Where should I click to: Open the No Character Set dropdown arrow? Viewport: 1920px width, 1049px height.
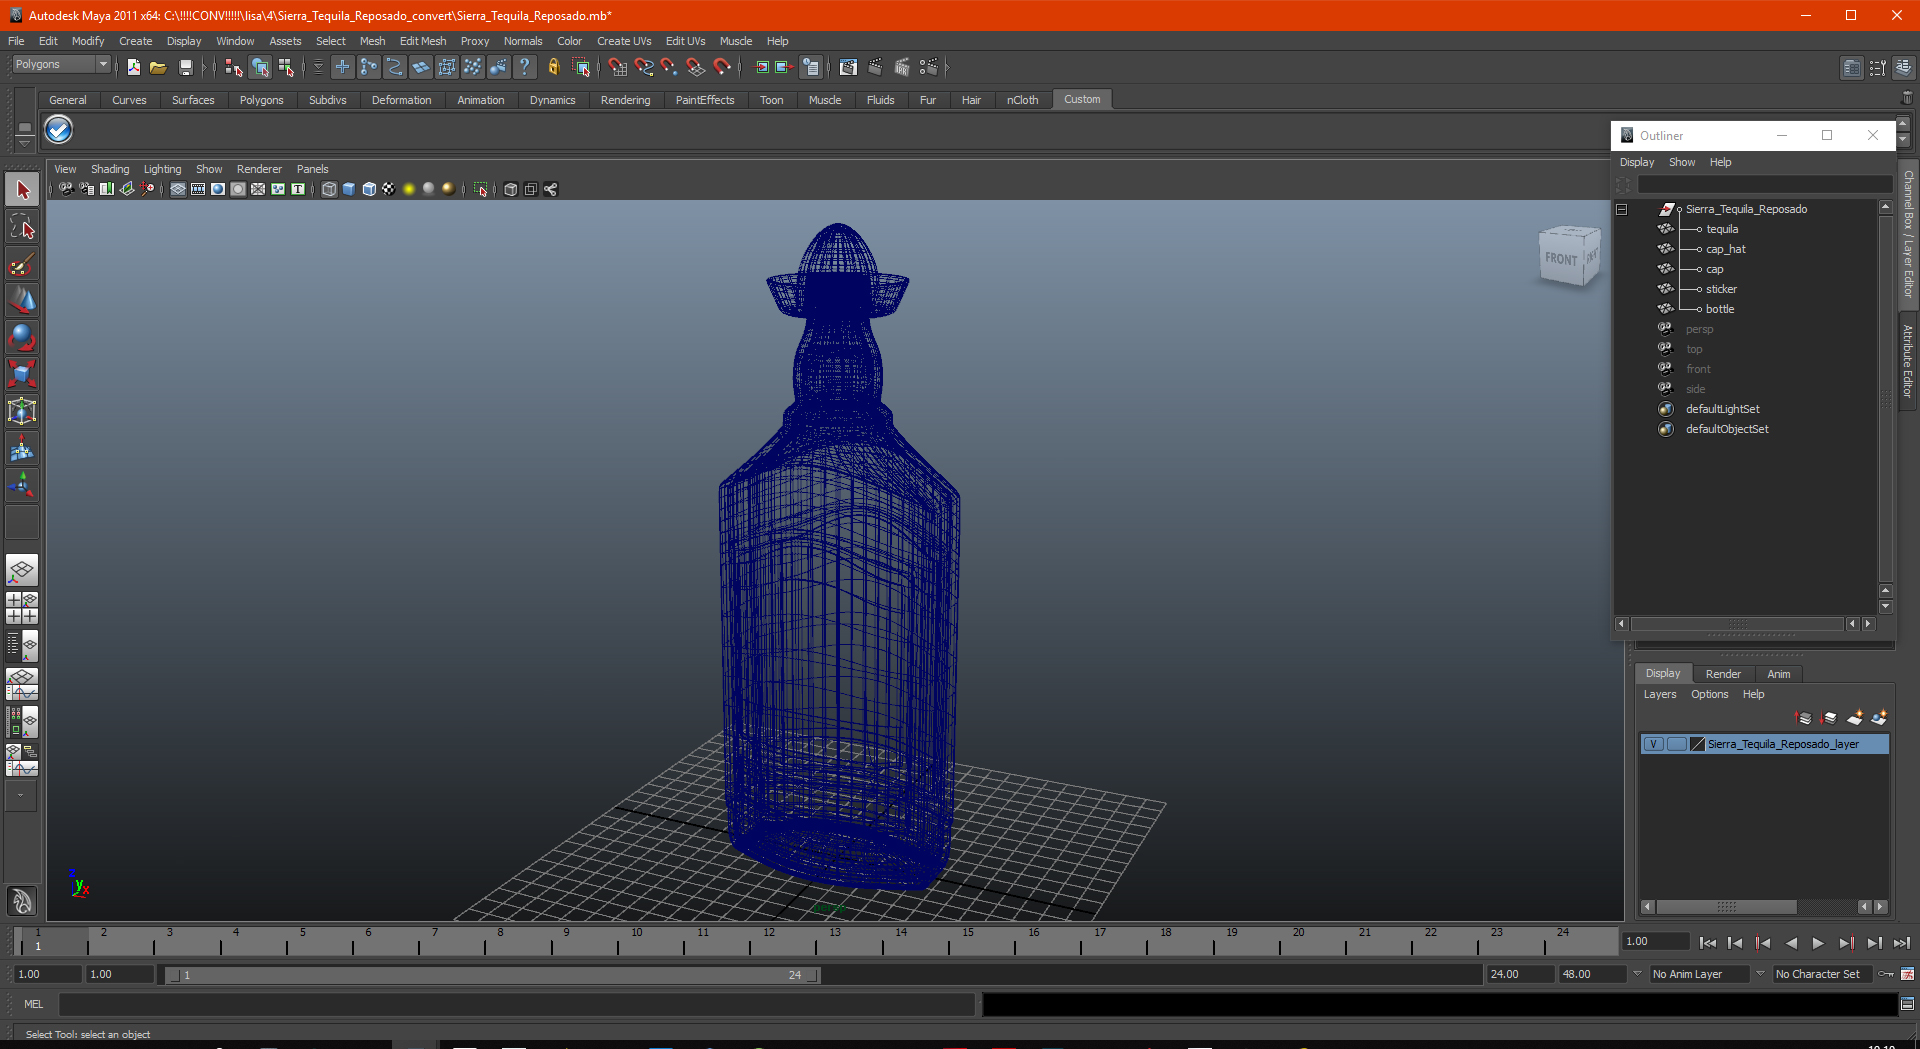coord(1761,973)
